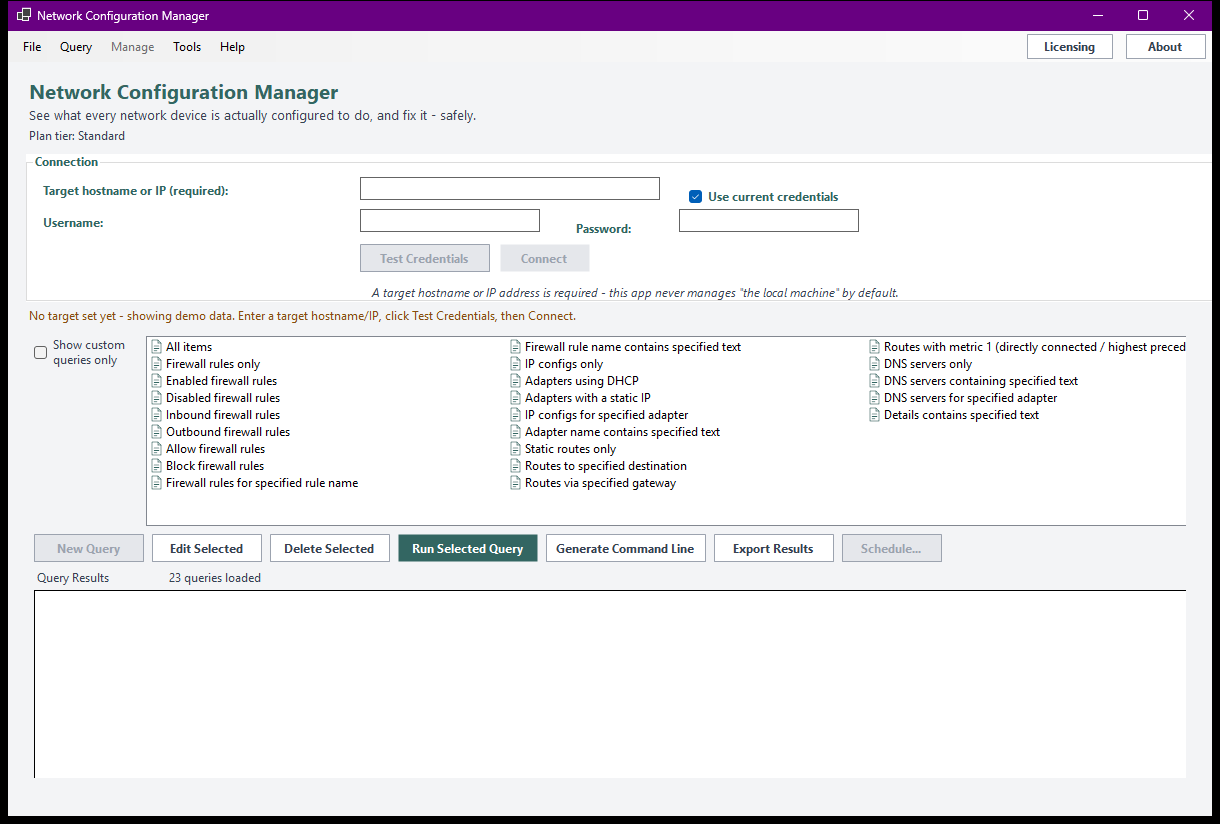Click the icon for Routes with metric 1
Image resolution: width=1220 pixels, height=824 pixels.
[x=874, y=347]
